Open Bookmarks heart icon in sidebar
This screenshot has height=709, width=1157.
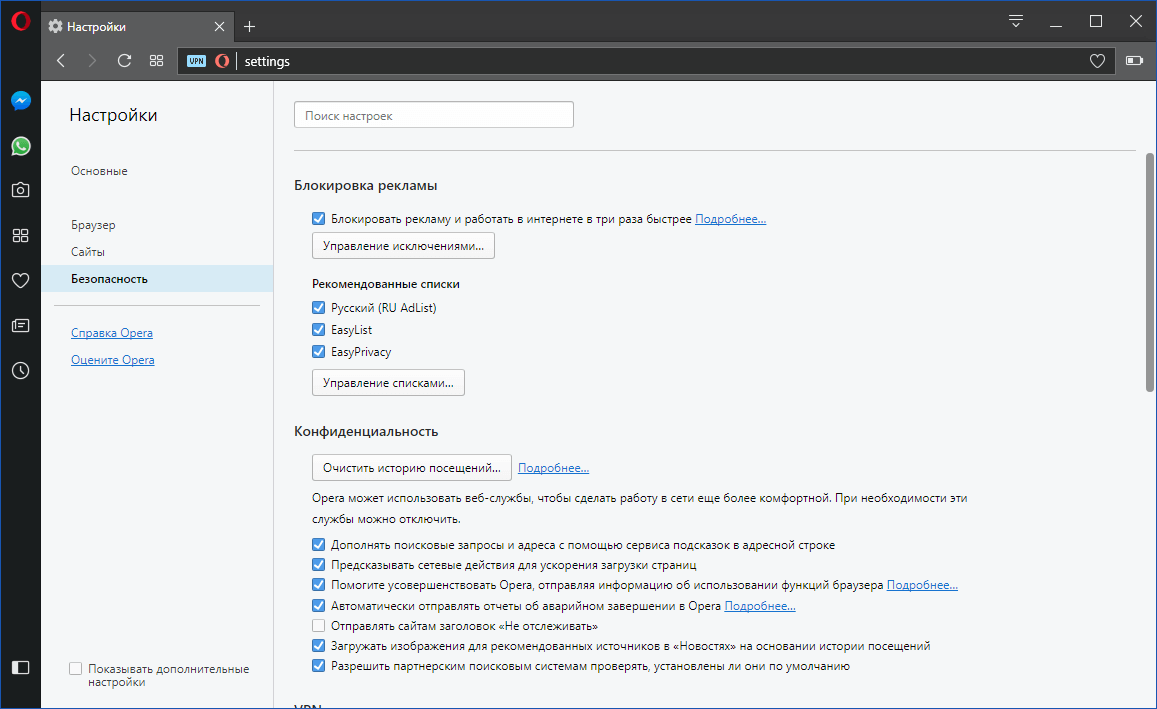pos(20,281)
